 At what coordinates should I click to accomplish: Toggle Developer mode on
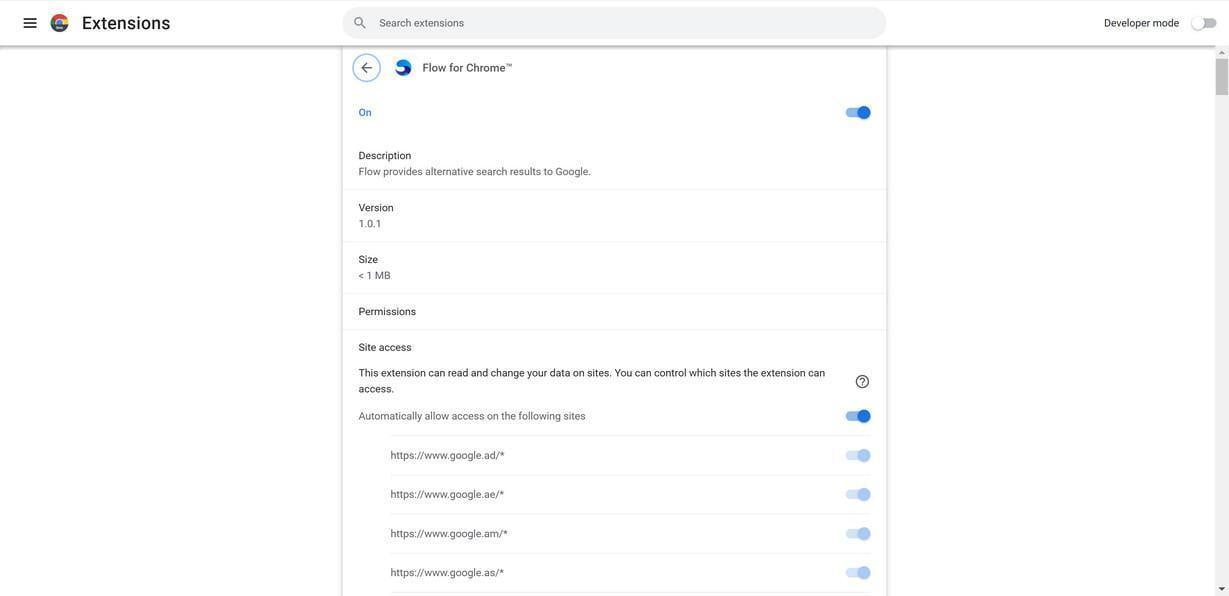[x=1203, y=23]
